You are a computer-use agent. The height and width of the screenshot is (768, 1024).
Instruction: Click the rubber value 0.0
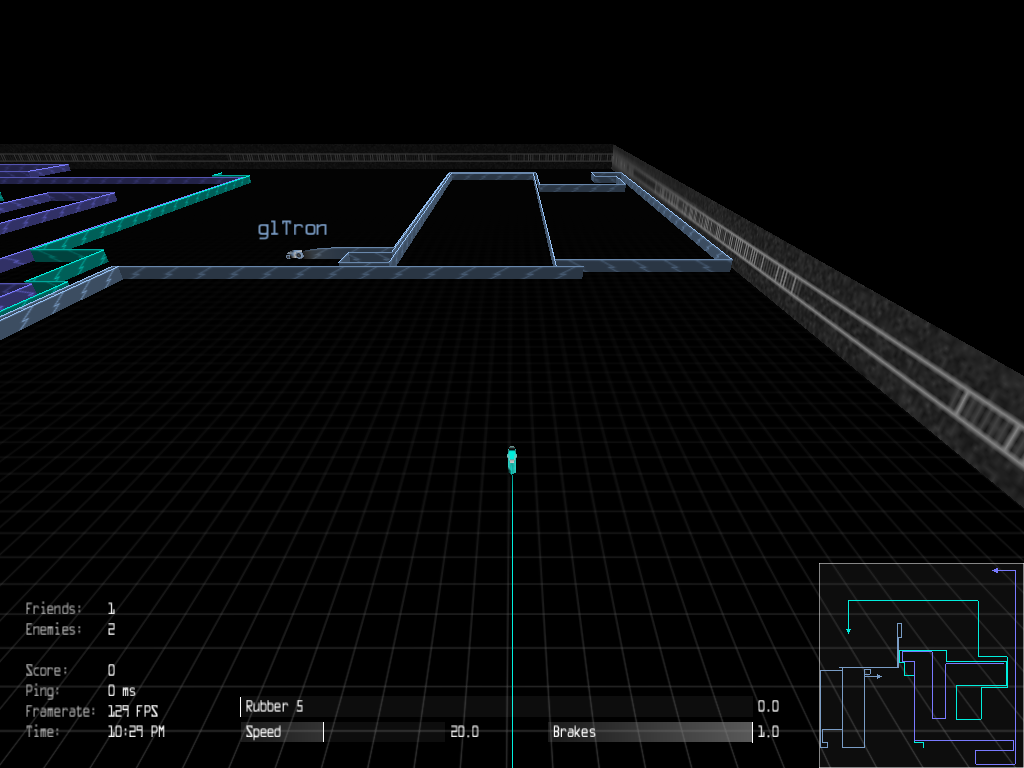point(768,707)
